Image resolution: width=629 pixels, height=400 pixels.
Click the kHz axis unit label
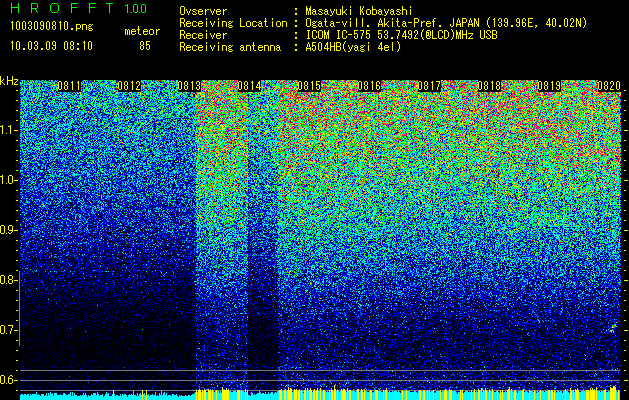[9, 81]
